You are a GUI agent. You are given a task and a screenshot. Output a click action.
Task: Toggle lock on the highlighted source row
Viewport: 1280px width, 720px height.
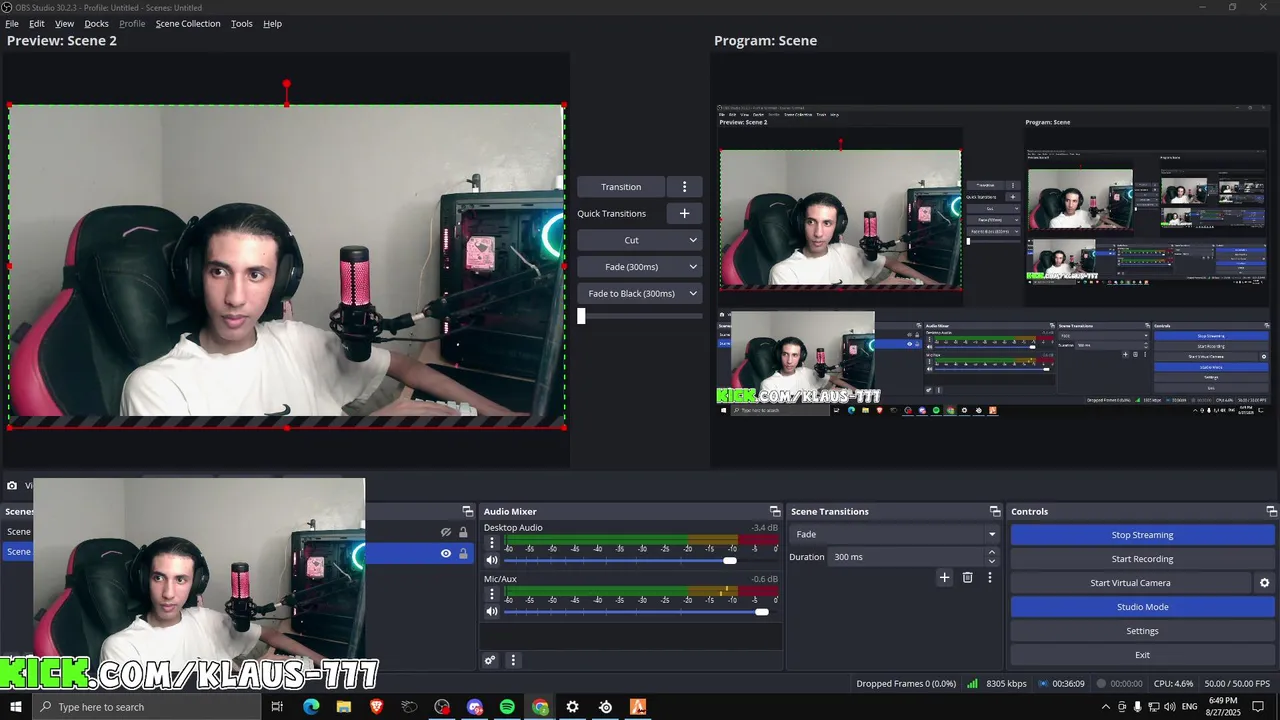[x=463, y=553]
